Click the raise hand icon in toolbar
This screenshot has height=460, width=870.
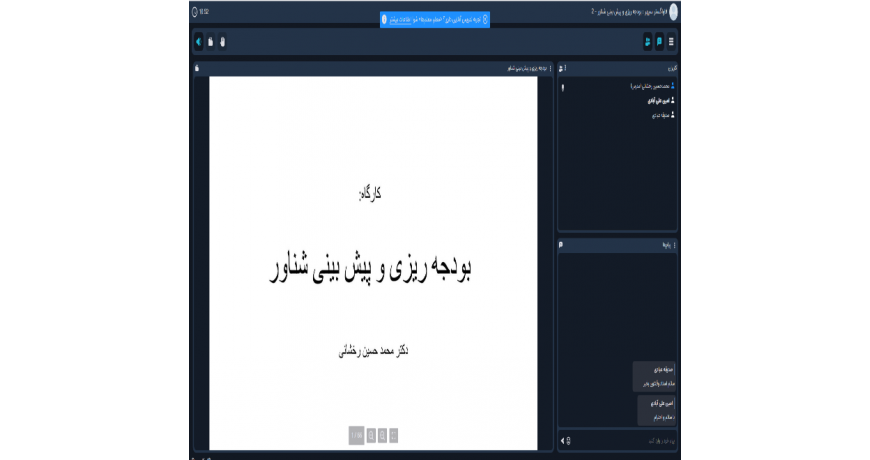pyautogui.click(x=222, y=42)
